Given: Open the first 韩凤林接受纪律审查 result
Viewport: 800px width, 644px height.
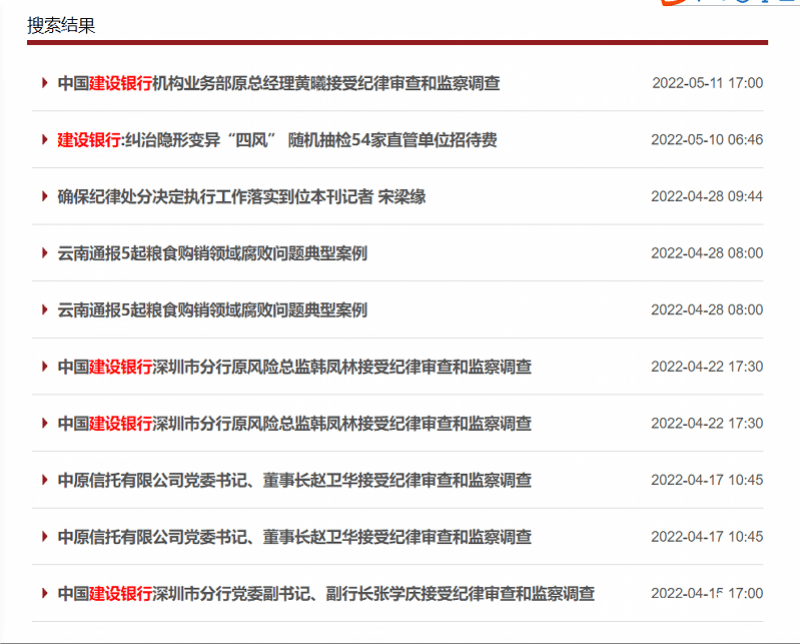Looking at the screenshot, I should 294,366.
